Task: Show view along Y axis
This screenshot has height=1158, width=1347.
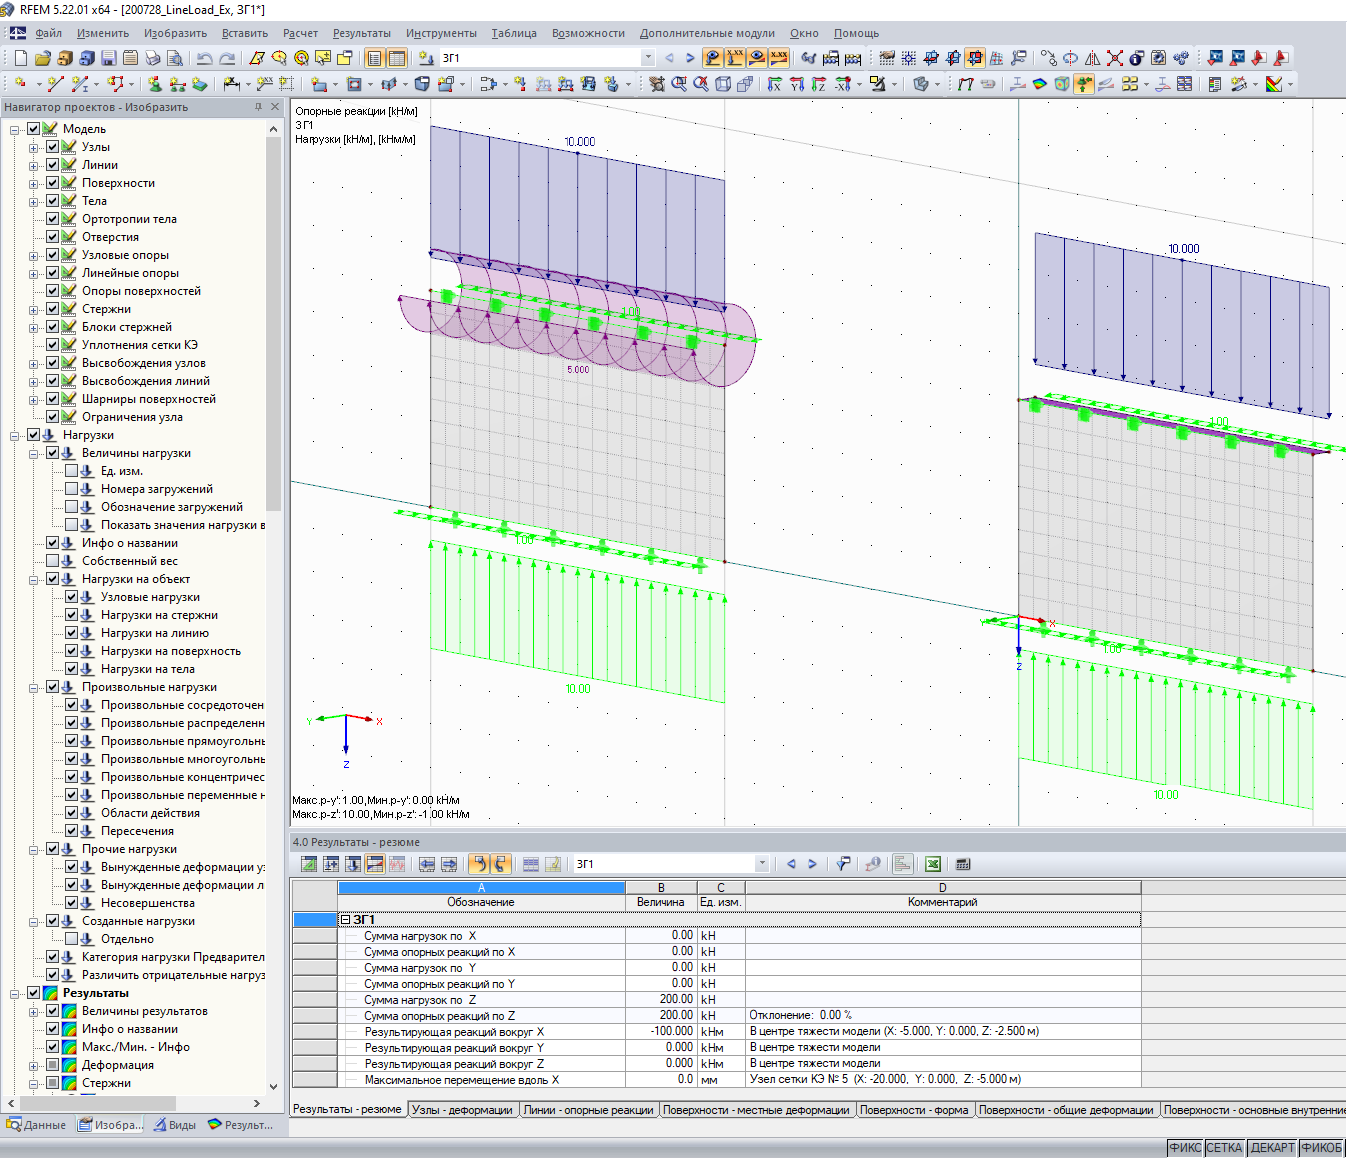Action: tap(797, 84)
